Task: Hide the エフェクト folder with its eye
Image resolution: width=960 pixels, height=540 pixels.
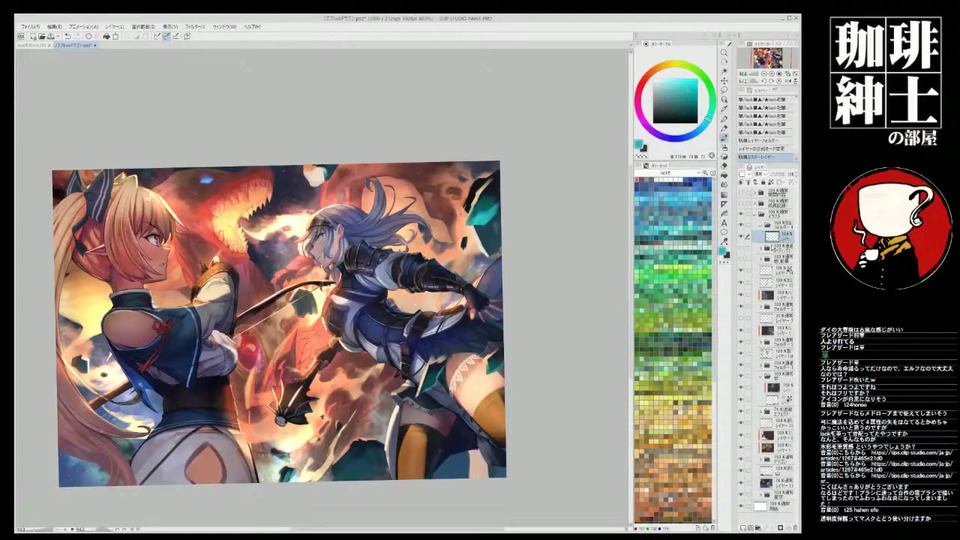Action: tap(741, 411)
